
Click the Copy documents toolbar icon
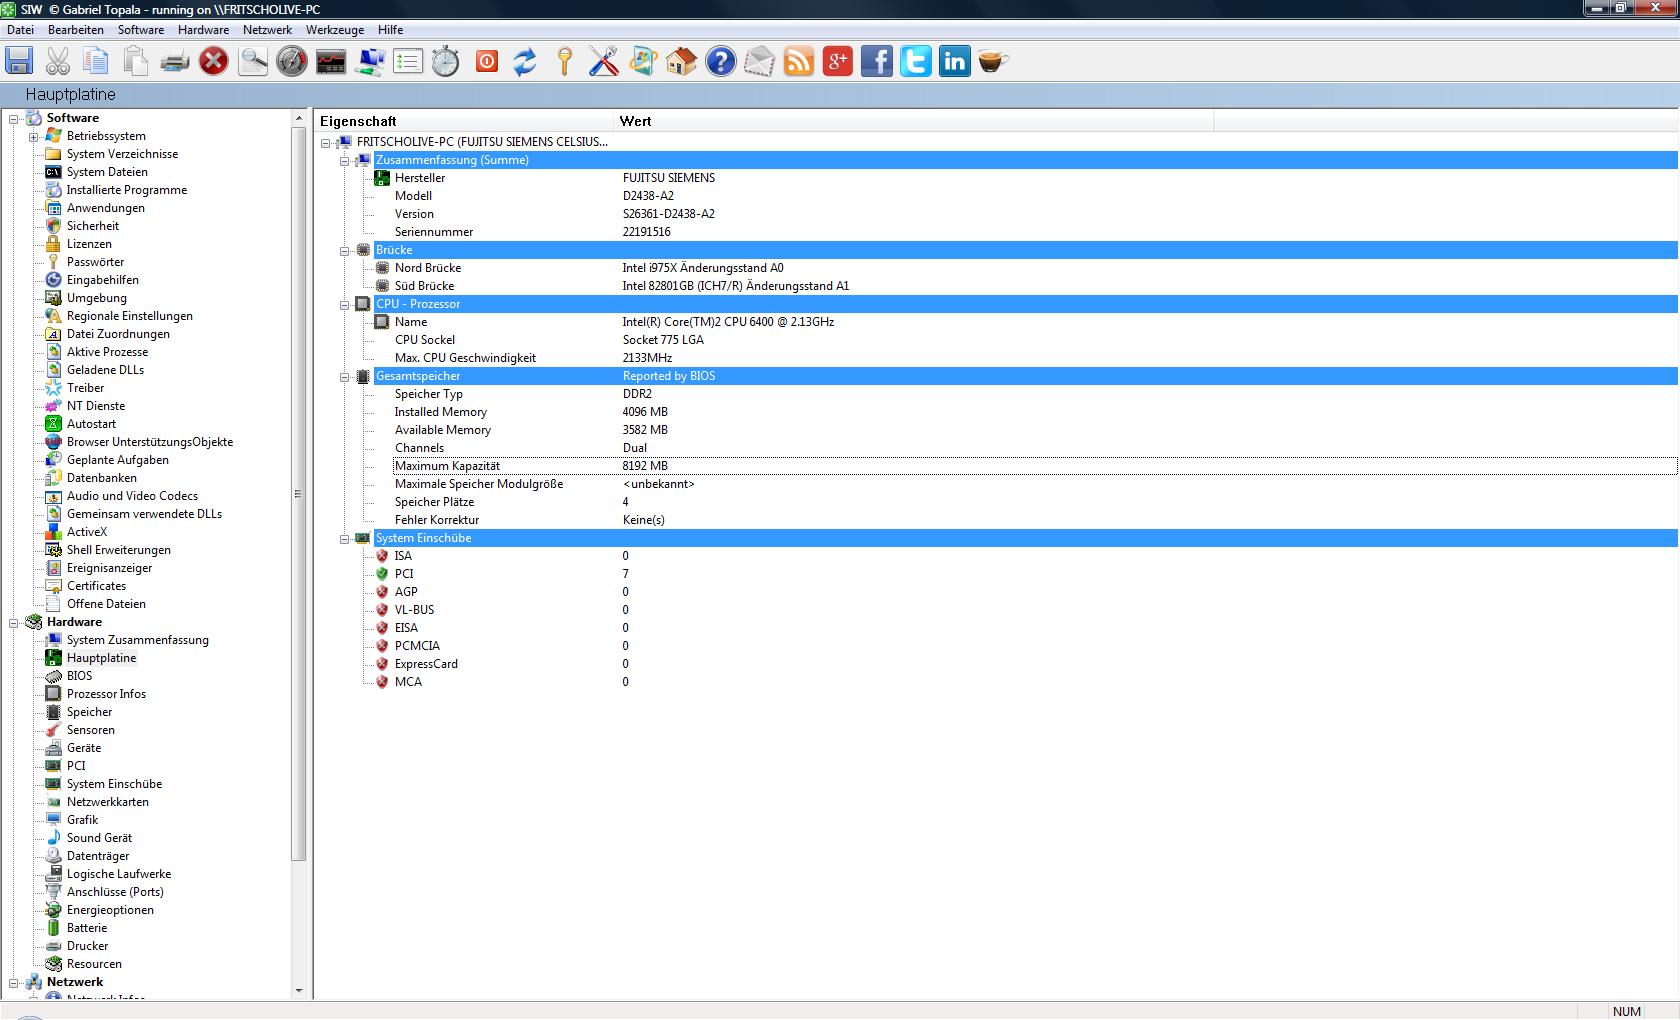(x=96, y=61)
